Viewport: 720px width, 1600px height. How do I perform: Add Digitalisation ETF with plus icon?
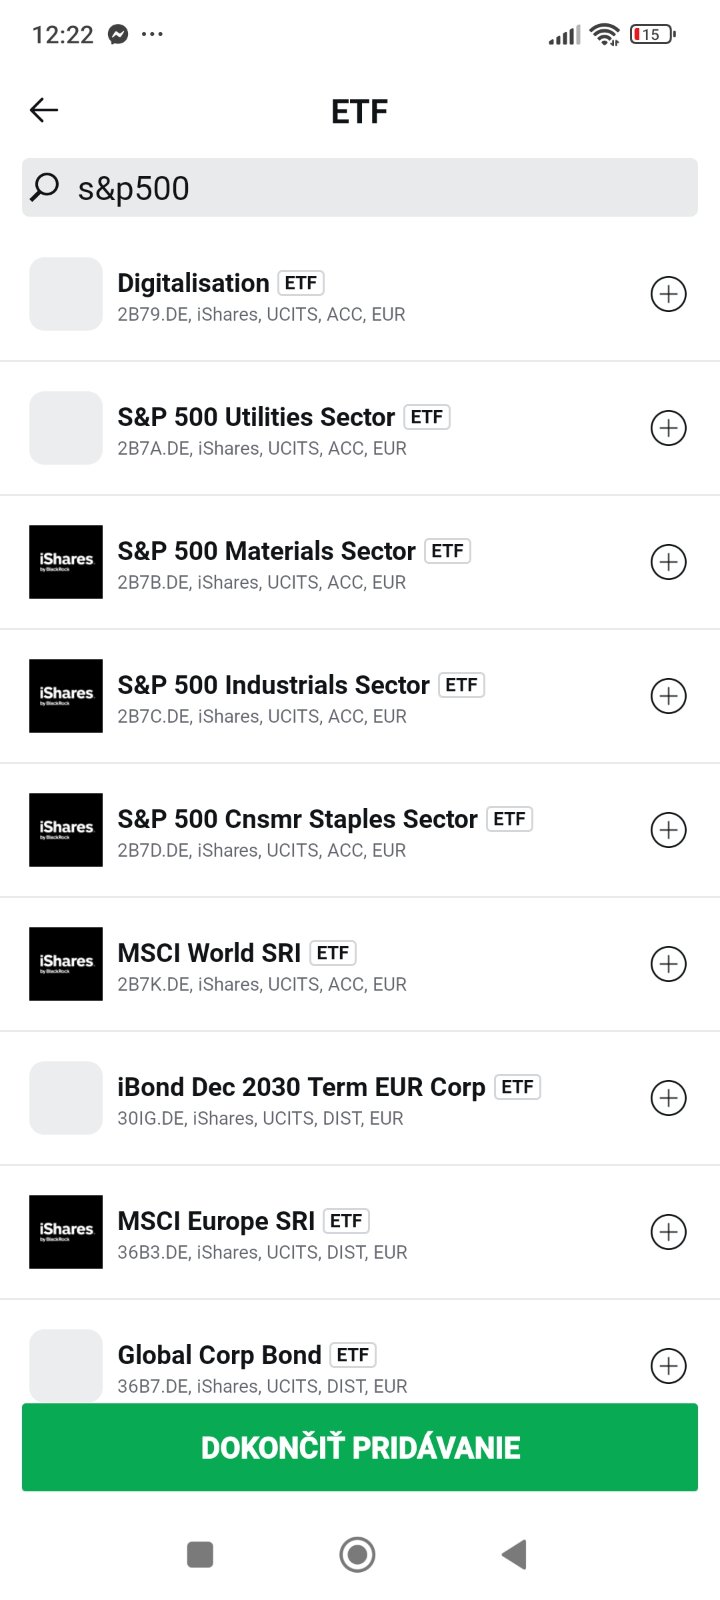668,294
